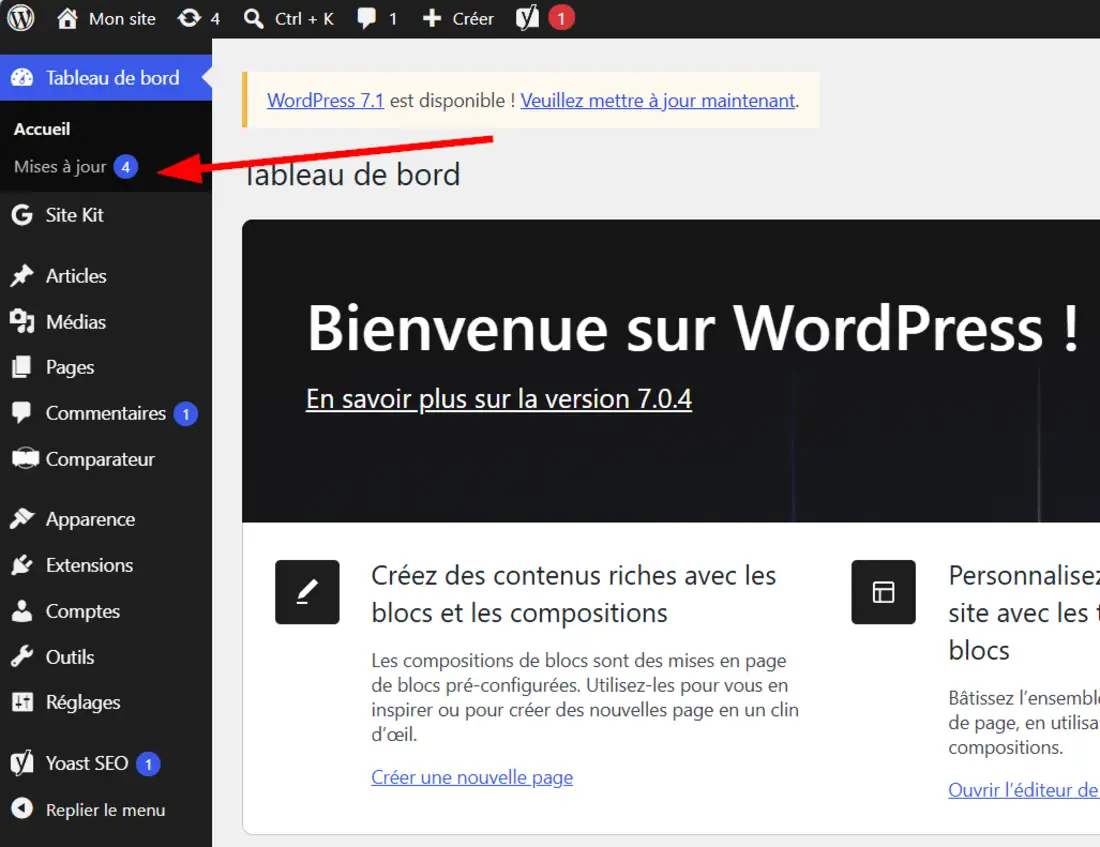
Task: Open Mon site home icon
Action: [67, 18]
